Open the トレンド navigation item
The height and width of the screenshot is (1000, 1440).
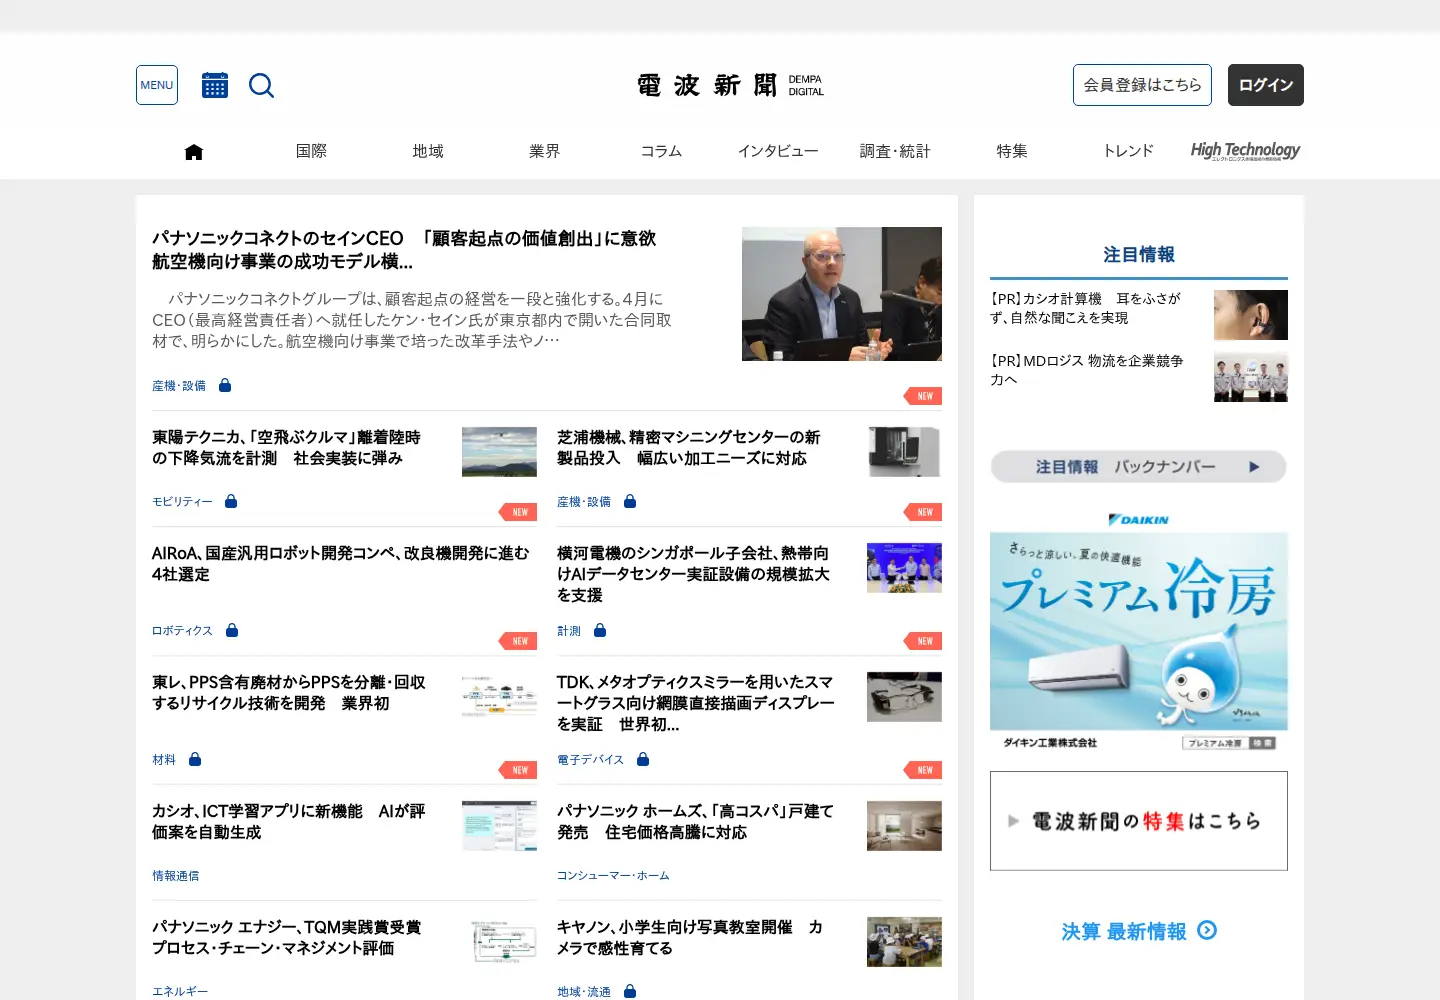tap(1128, 151)
